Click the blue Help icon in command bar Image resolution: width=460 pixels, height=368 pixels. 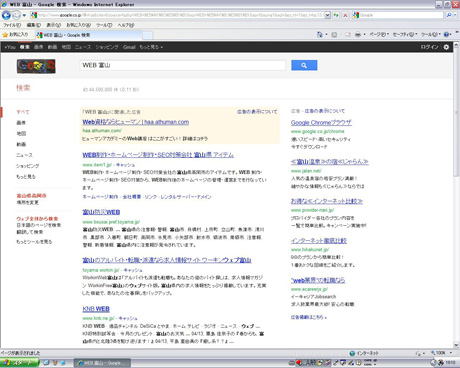(x=447, y=34)
